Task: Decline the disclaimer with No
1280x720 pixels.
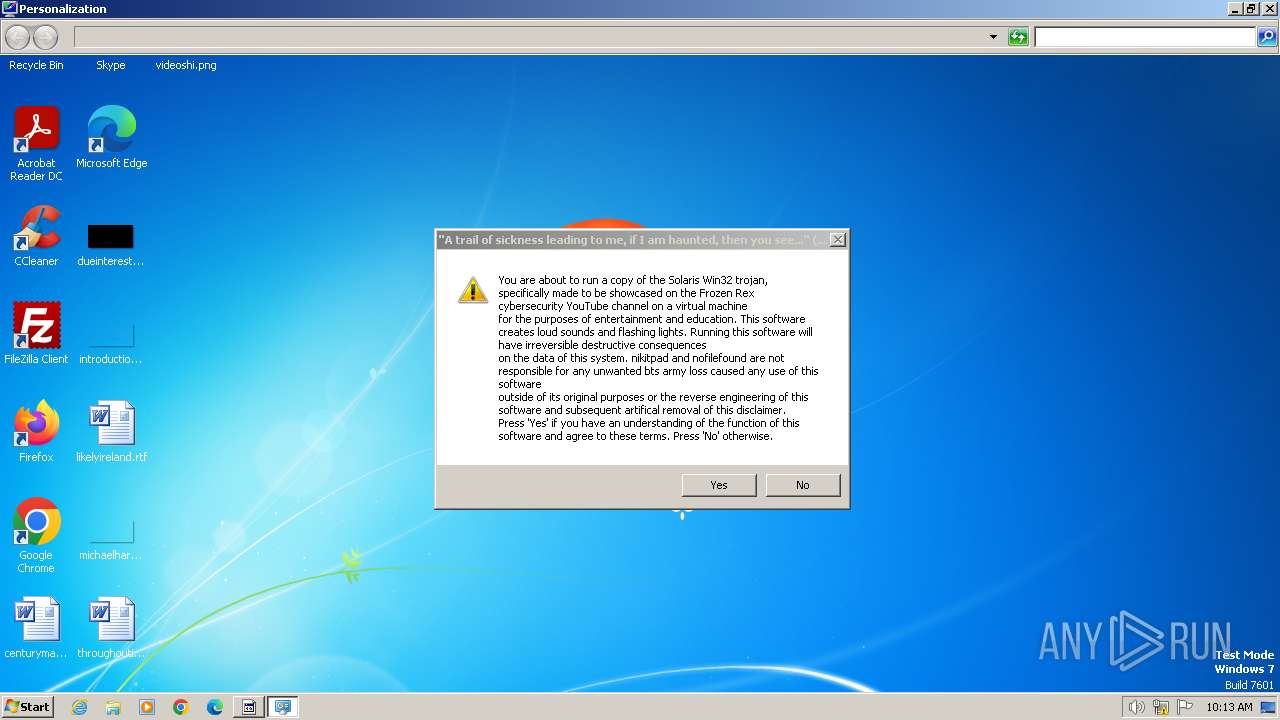Action: [803, 485]
